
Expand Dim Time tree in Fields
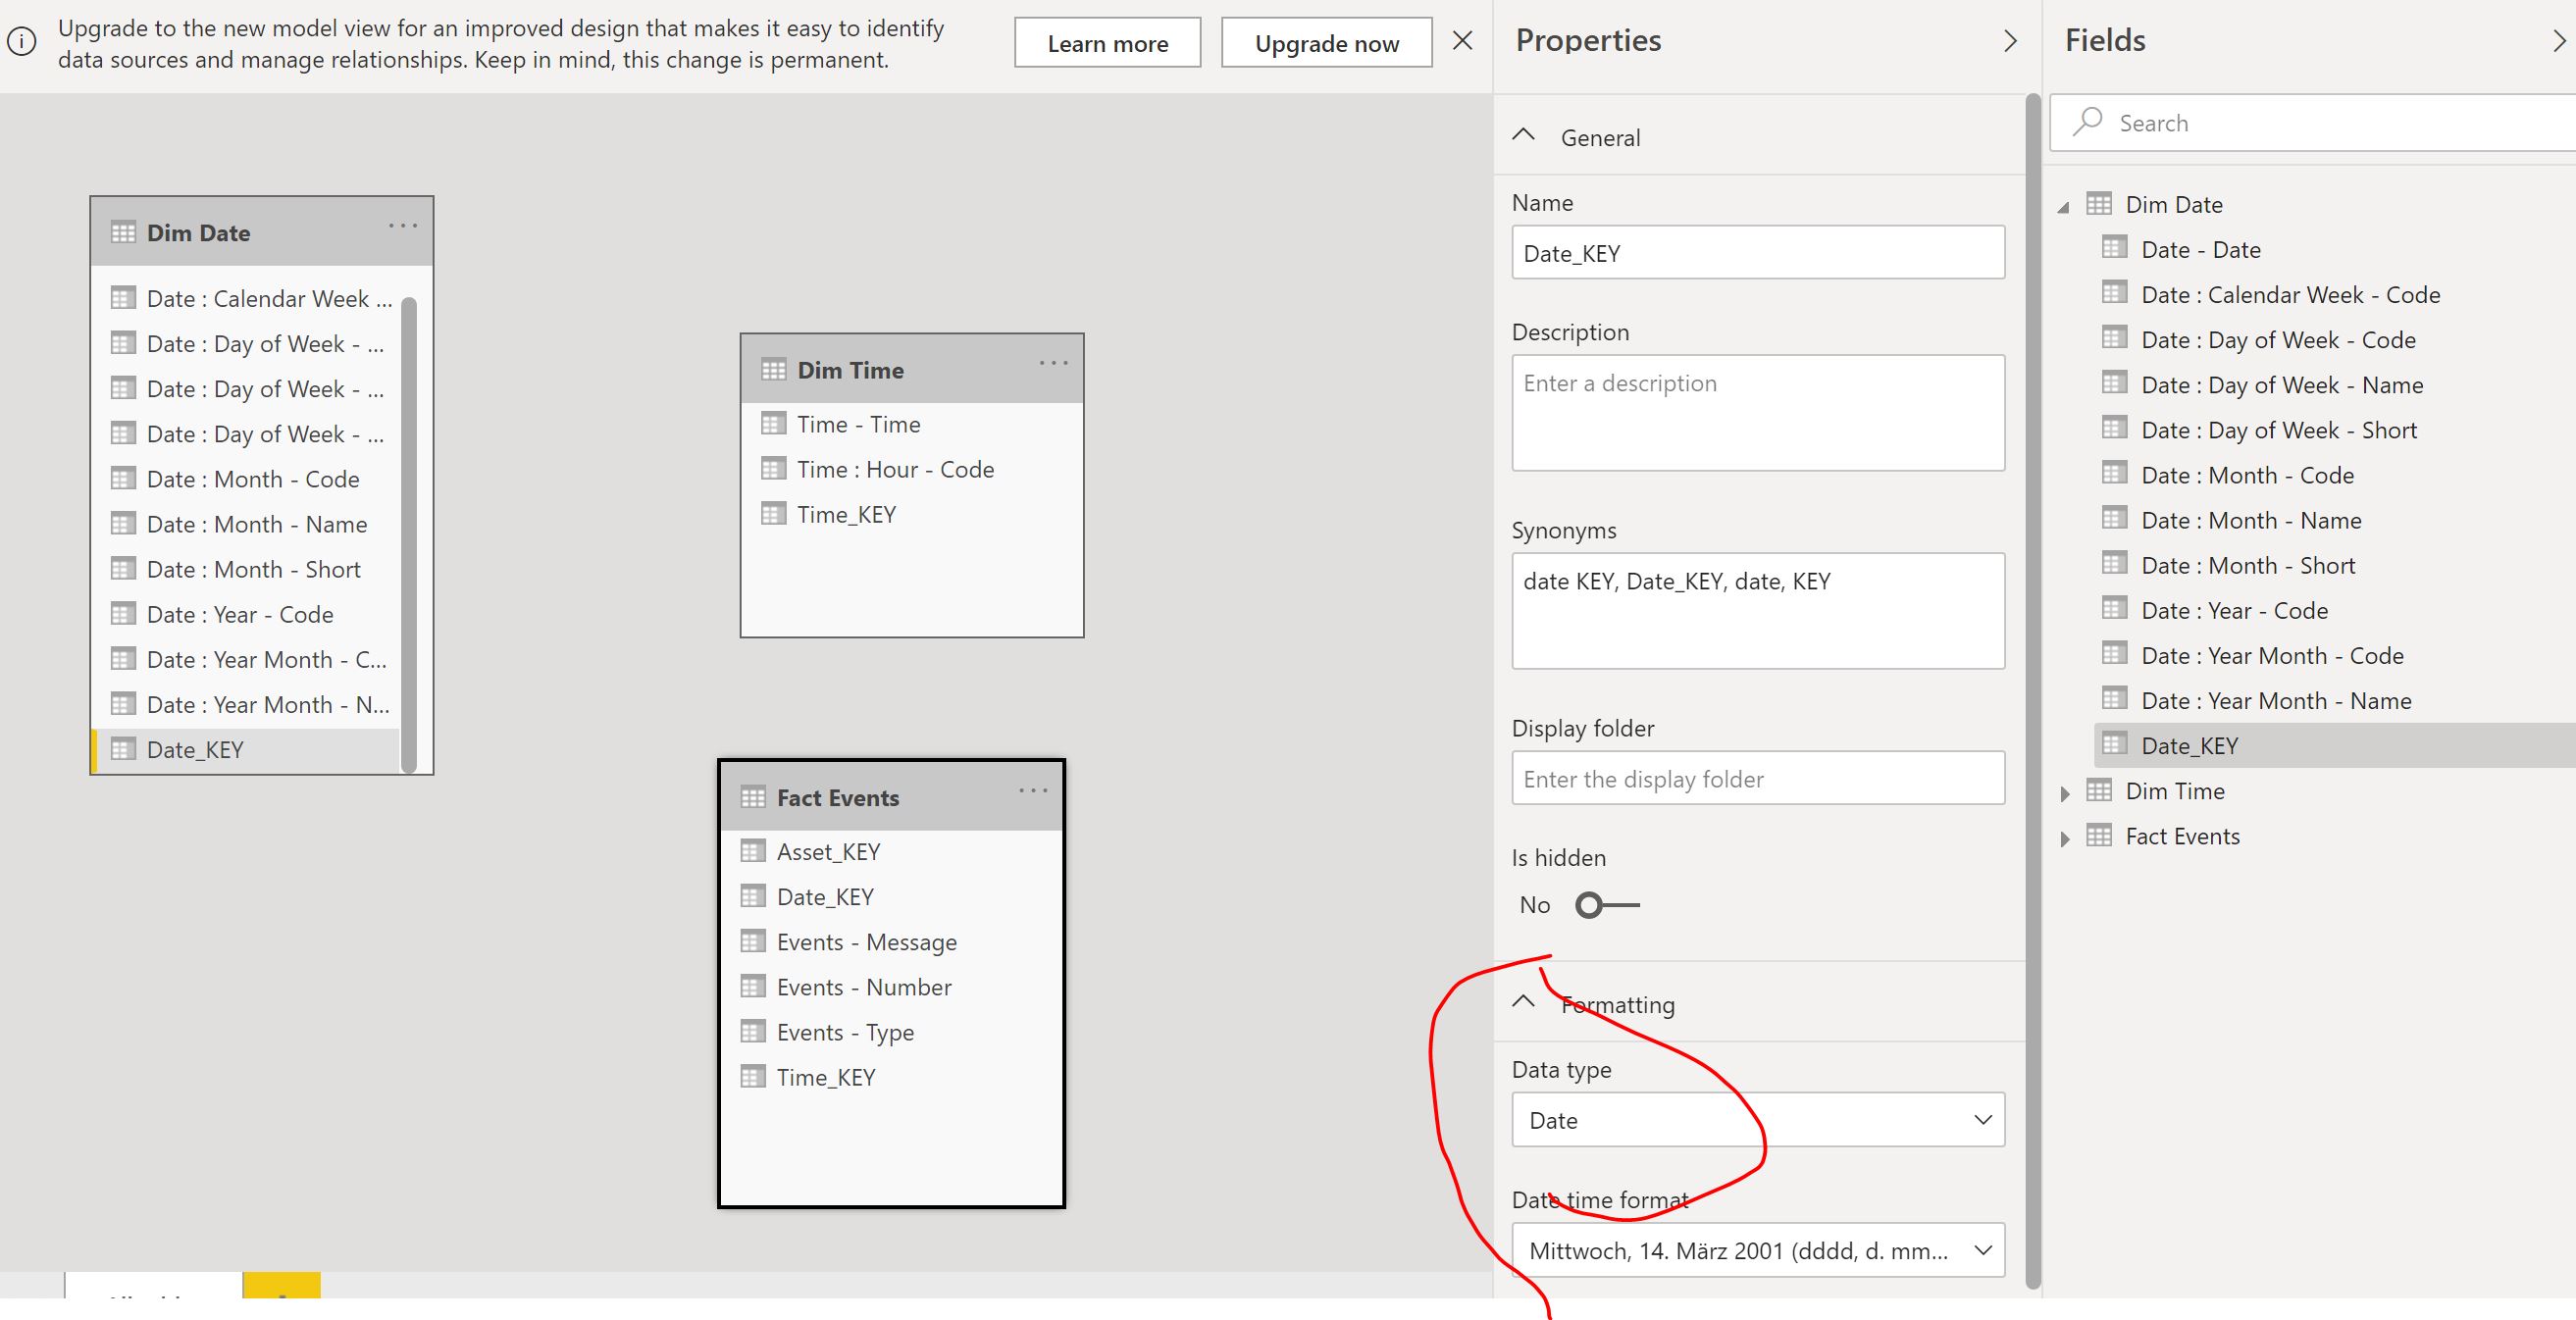tap(2066, 793)
